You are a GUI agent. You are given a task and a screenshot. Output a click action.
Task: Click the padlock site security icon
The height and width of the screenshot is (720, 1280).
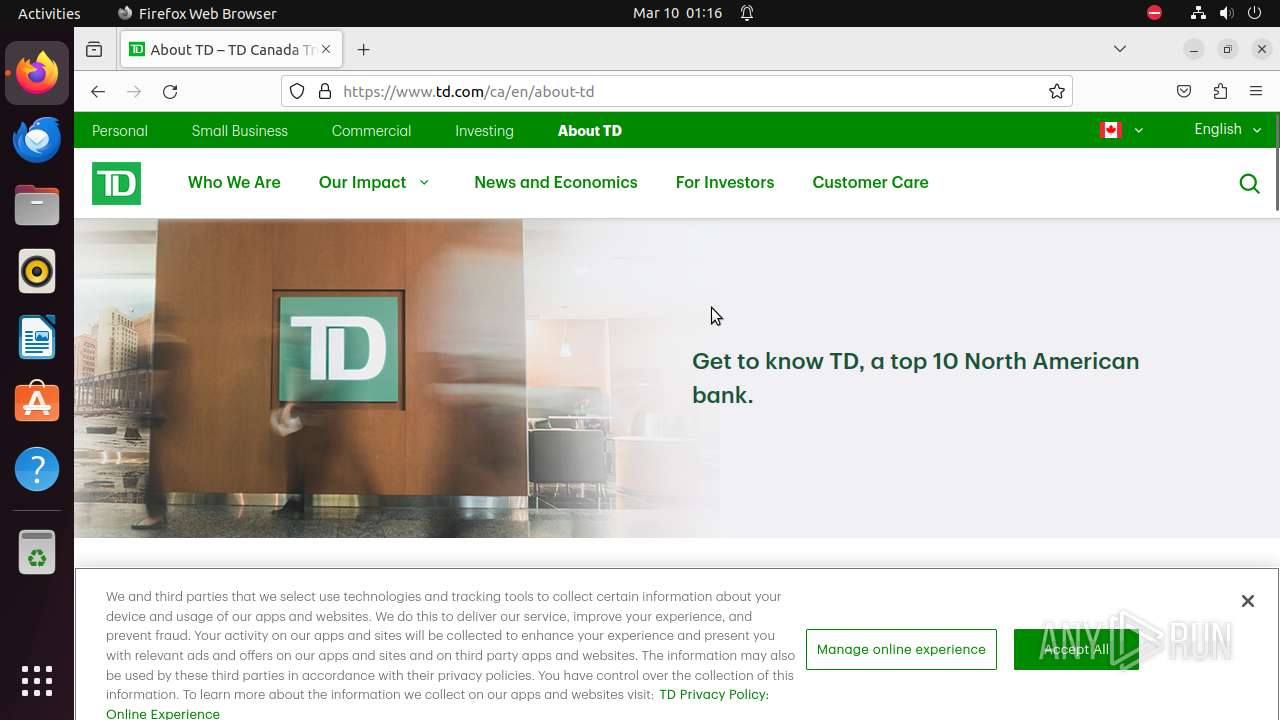[325, 91]
